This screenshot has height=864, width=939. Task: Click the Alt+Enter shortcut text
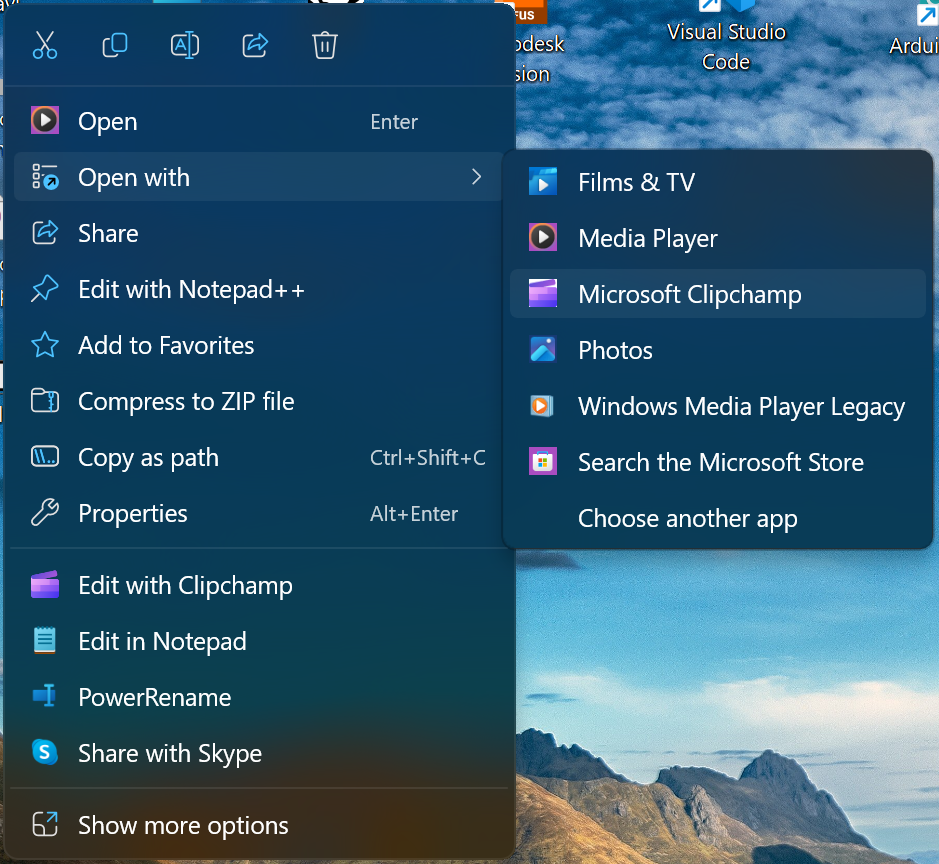click(x=414, y=514)
